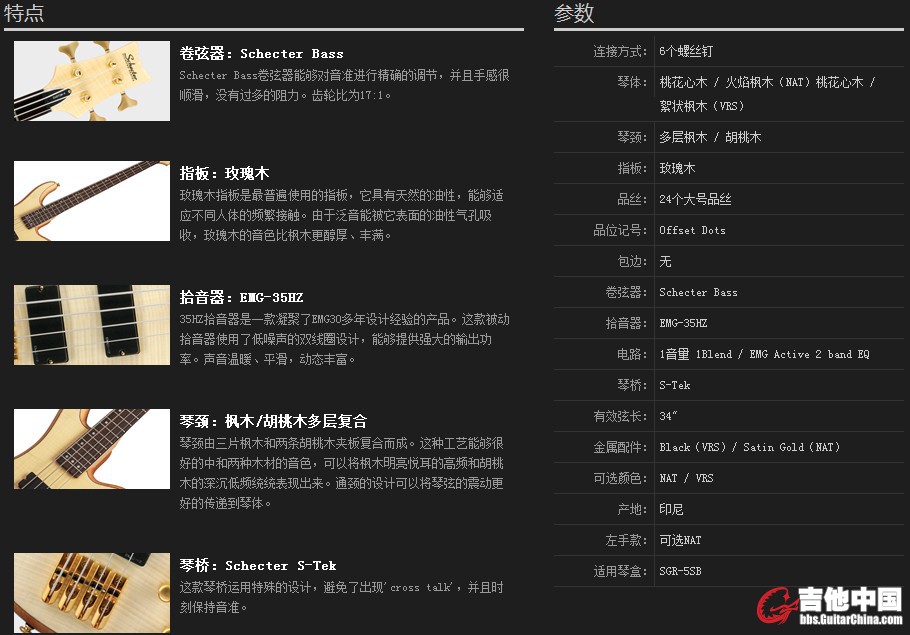Viewport: 910px width, 635px height.
Task: Click body wood value '桃花心木 / 火焰枫木 (NAT)'
Action: click(x=735, y=82)
